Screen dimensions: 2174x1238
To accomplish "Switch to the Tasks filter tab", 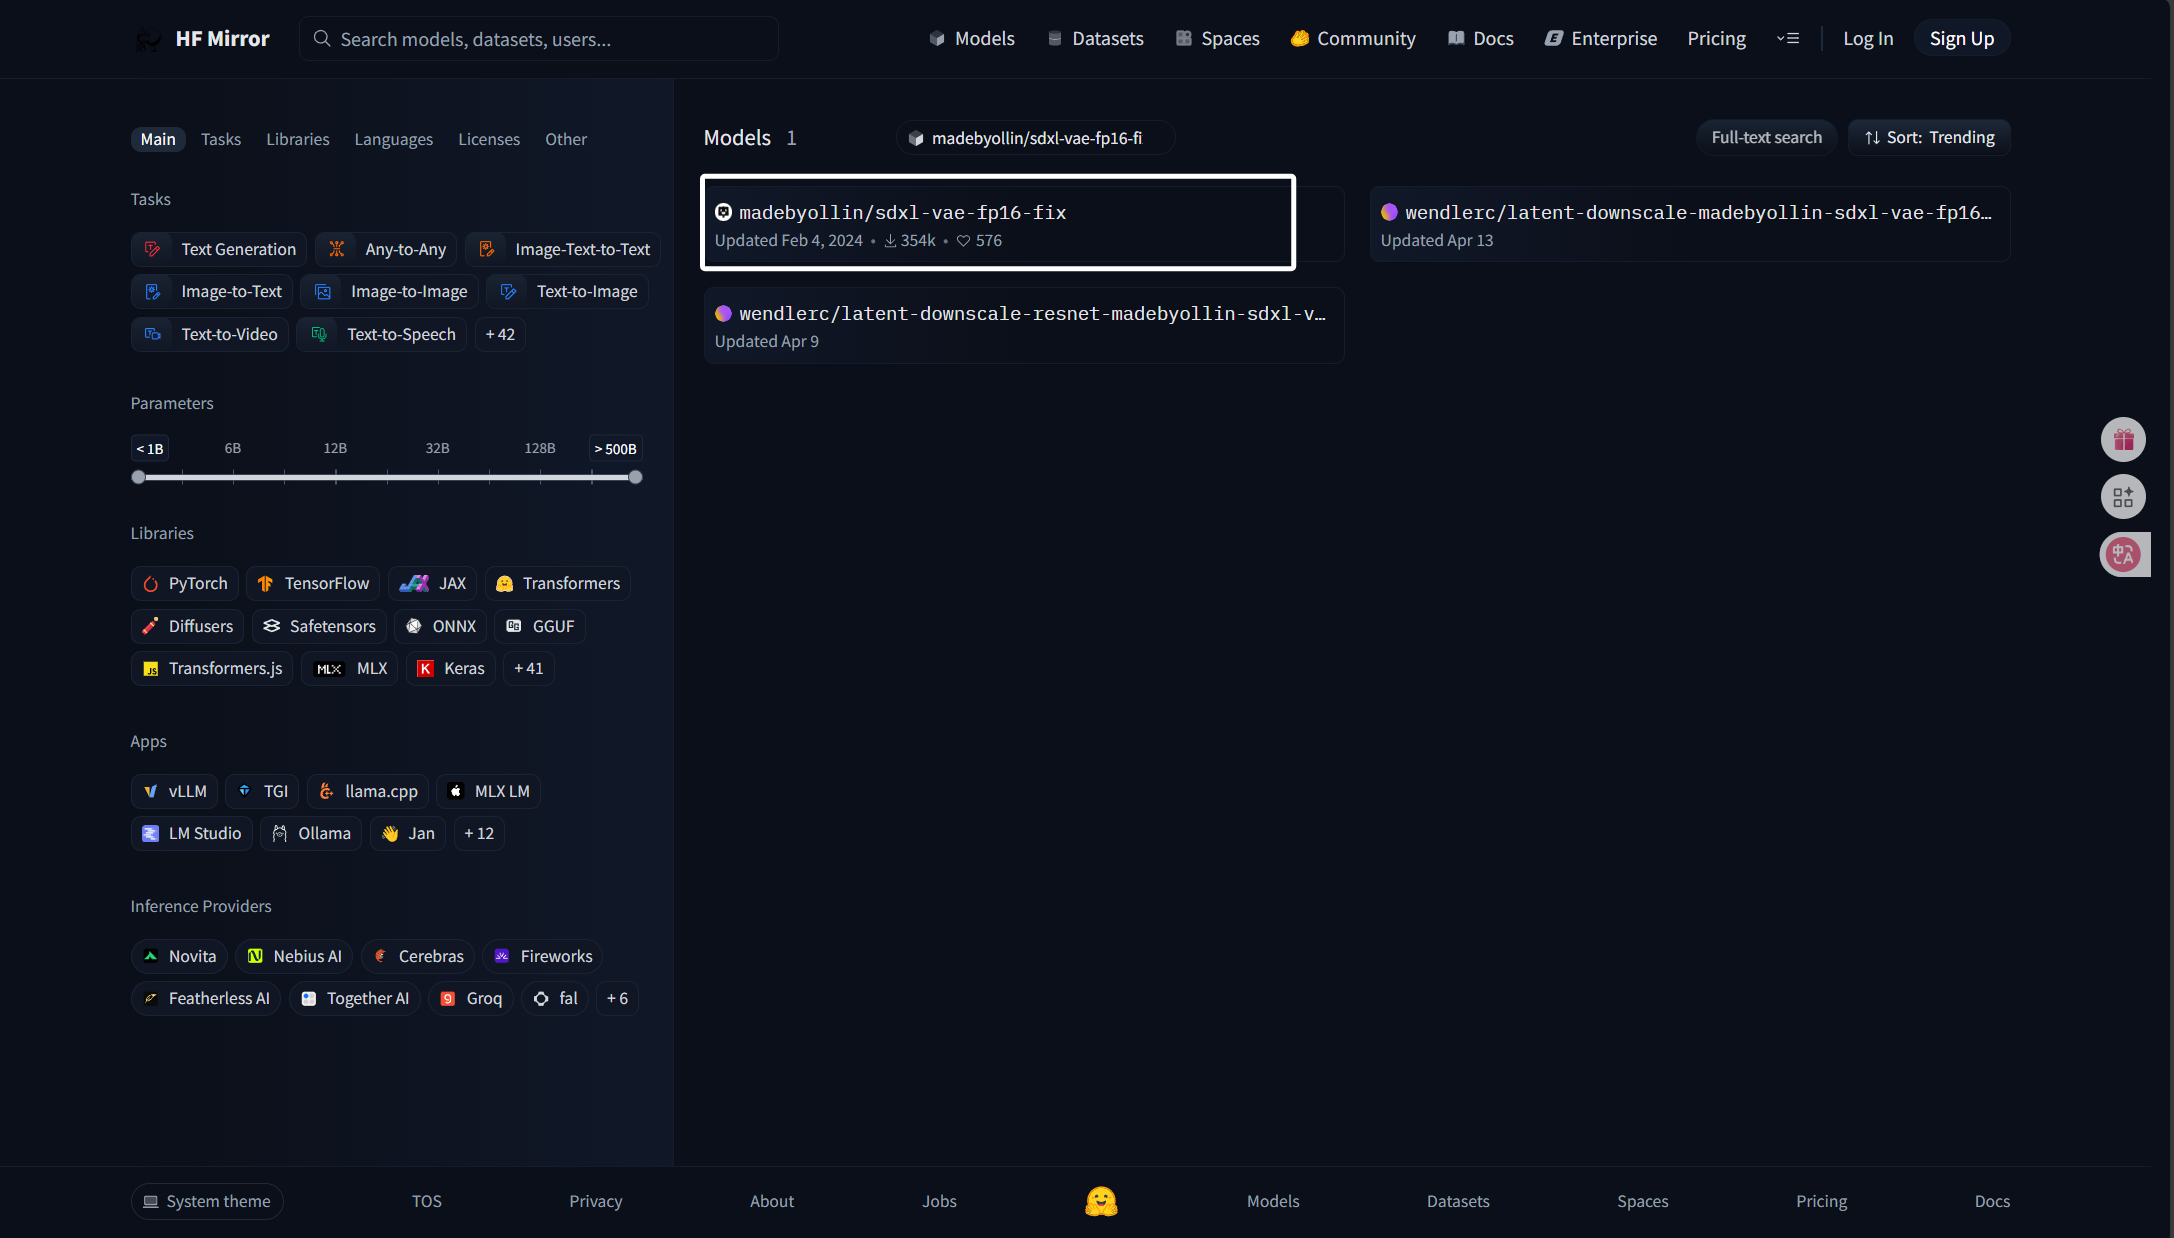I will tap(221, 139).
